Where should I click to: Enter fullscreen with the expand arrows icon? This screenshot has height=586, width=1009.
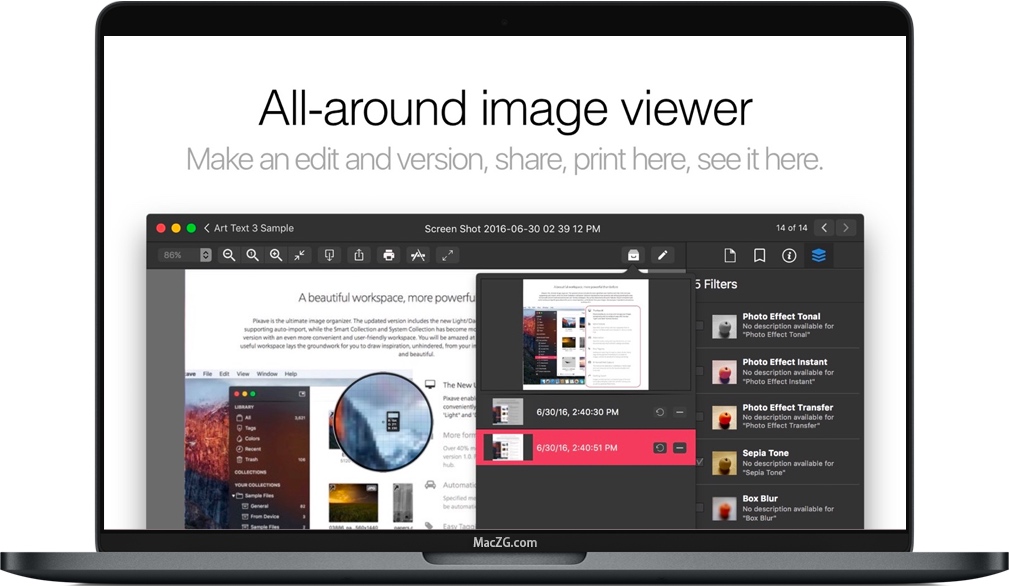click(x=447, y=255)
